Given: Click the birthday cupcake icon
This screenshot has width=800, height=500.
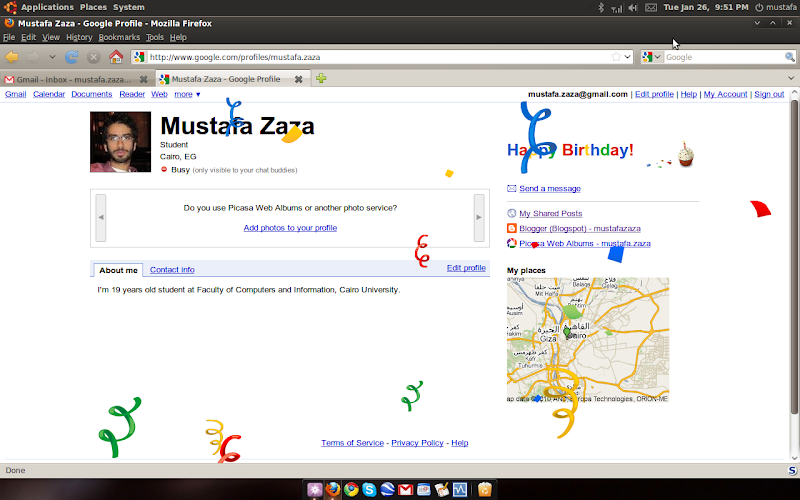Looking at the screenshot, I should tap(686, 155).
